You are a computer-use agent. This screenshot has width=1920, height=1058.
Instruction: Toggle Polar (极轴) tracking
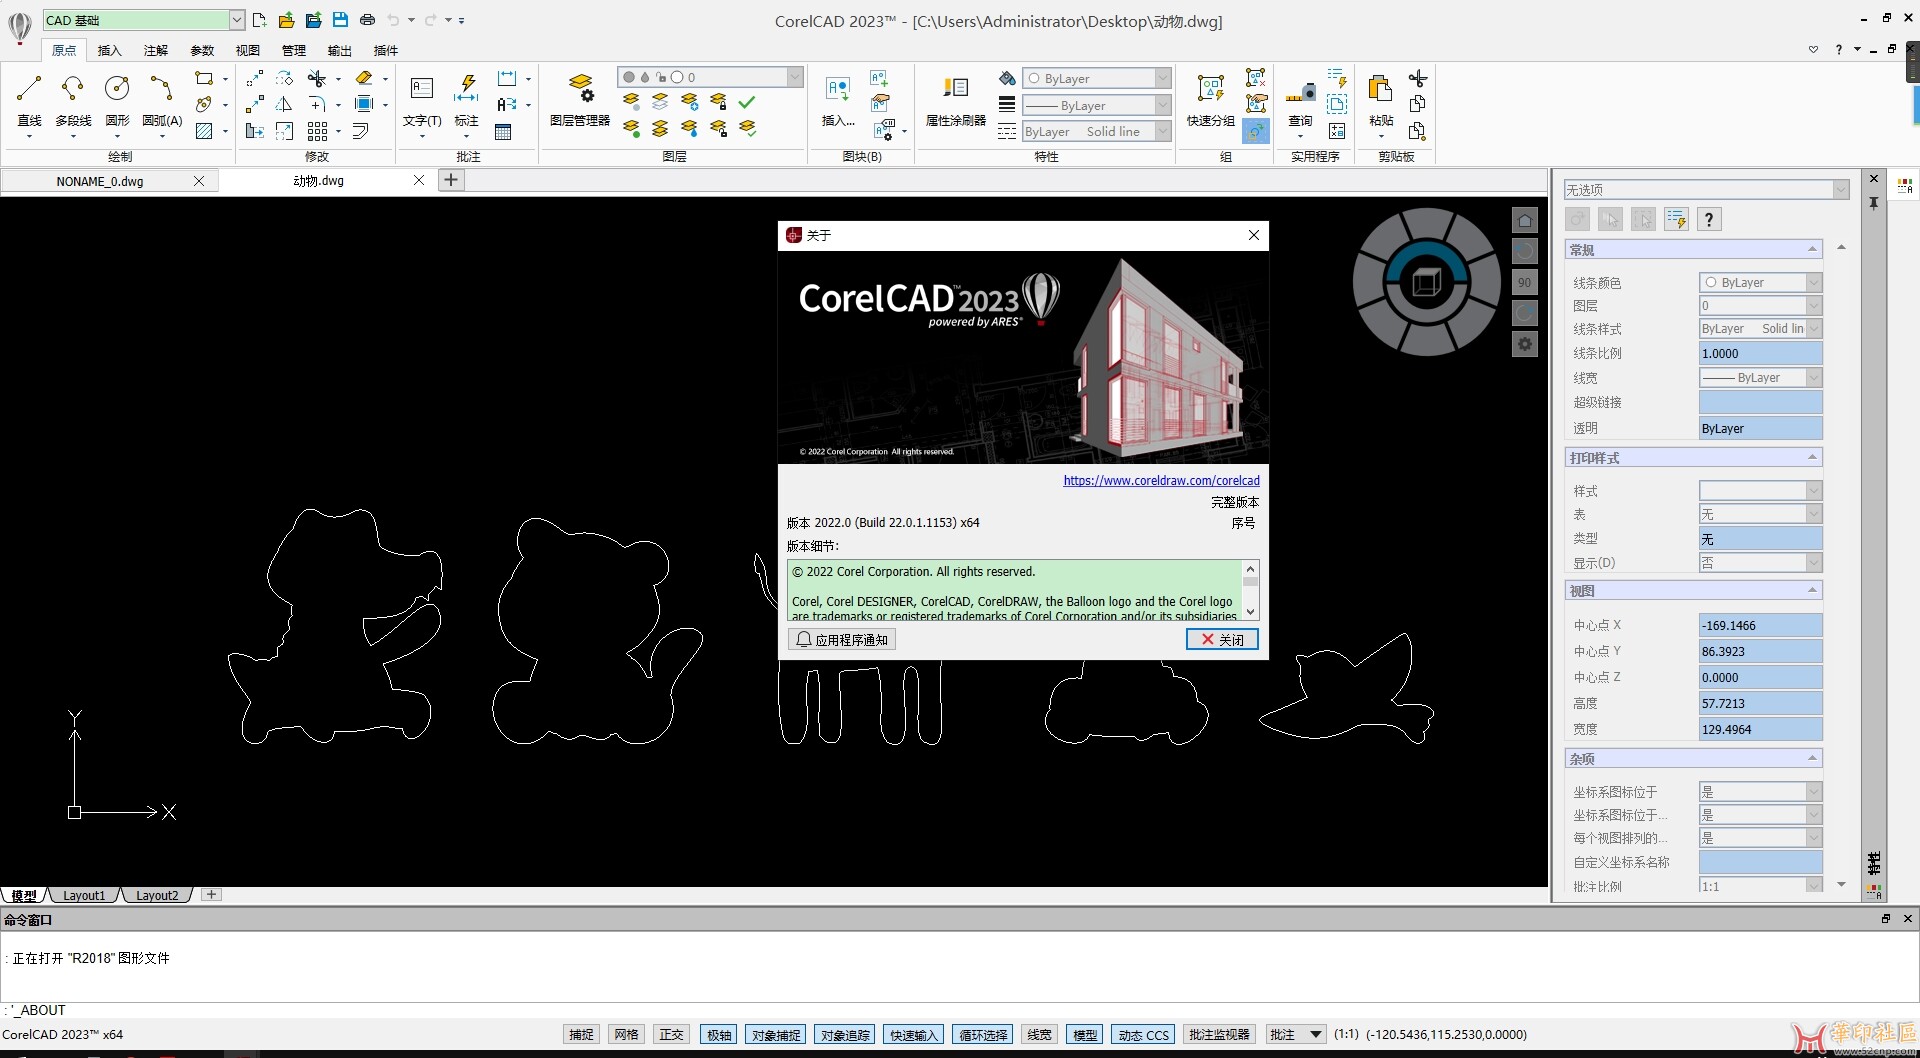pos(719,1035)
